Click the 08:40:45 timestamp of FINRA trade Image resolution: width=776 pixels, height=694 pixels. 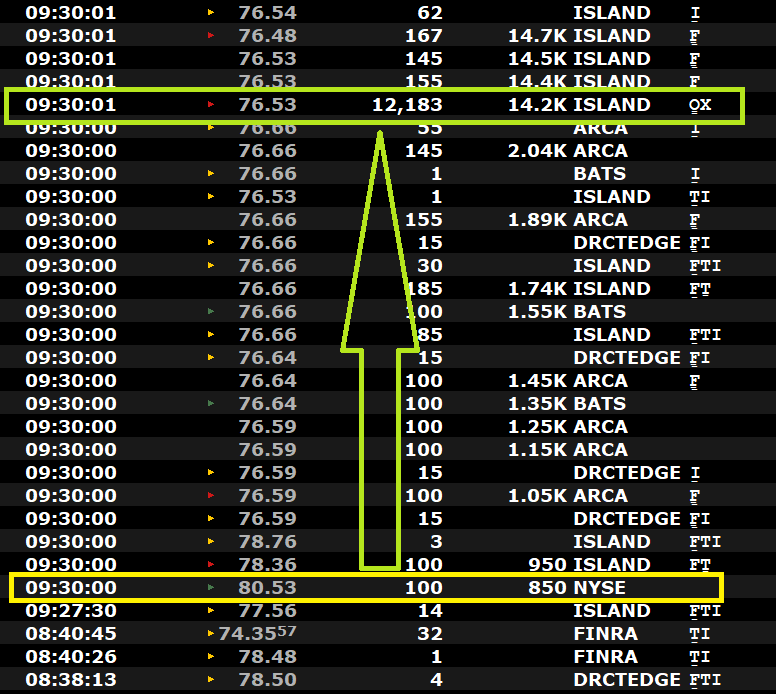[x=71, y=634]
